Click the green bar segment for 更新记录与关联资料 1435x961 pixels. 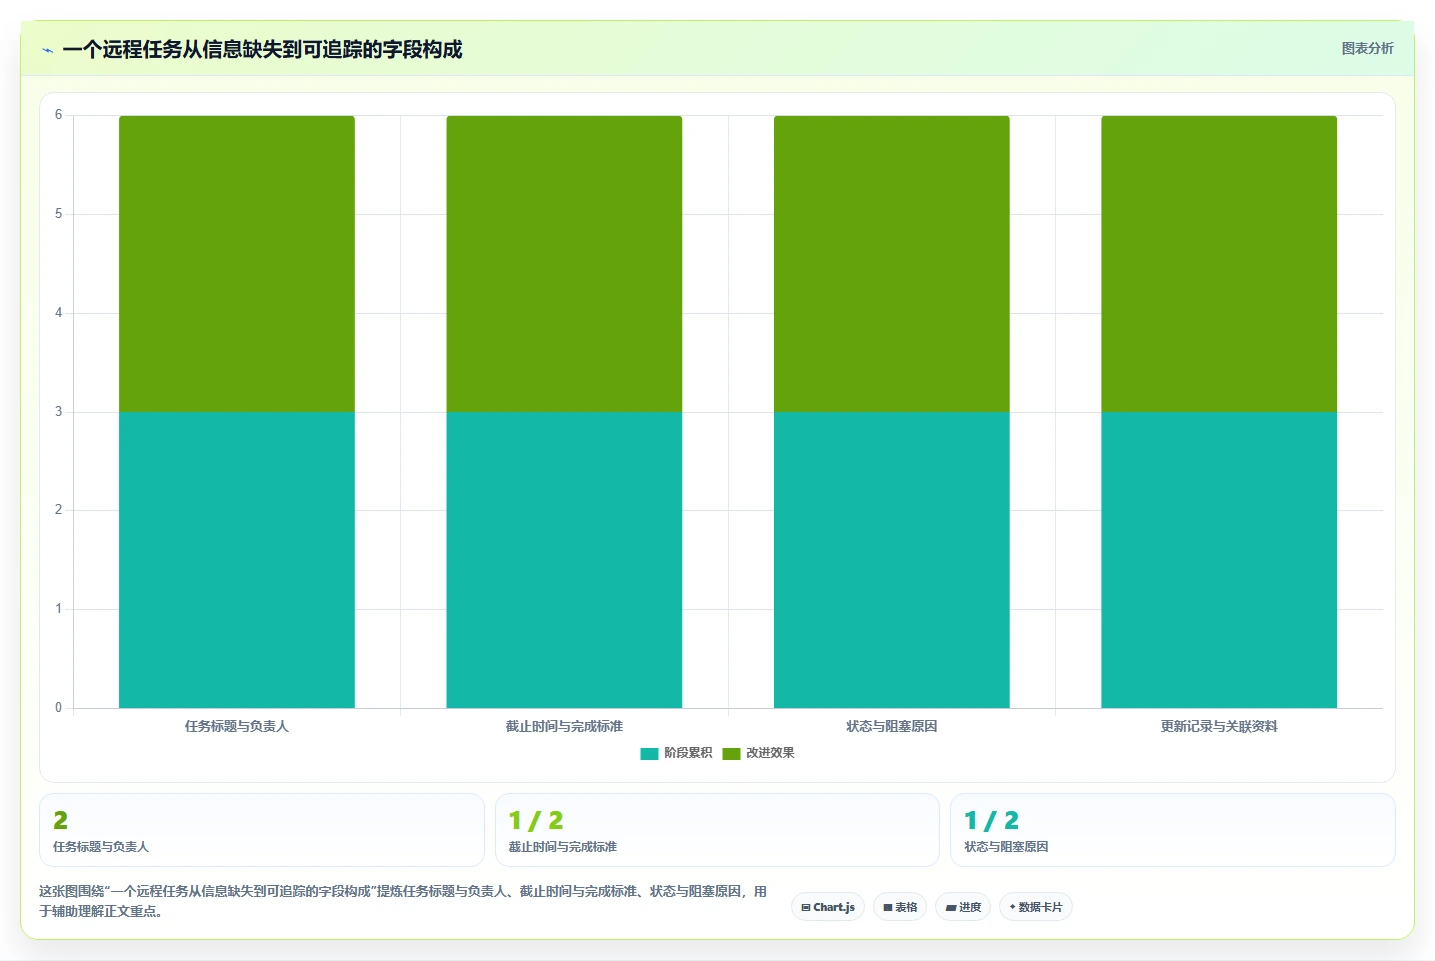coord(1219,264)
